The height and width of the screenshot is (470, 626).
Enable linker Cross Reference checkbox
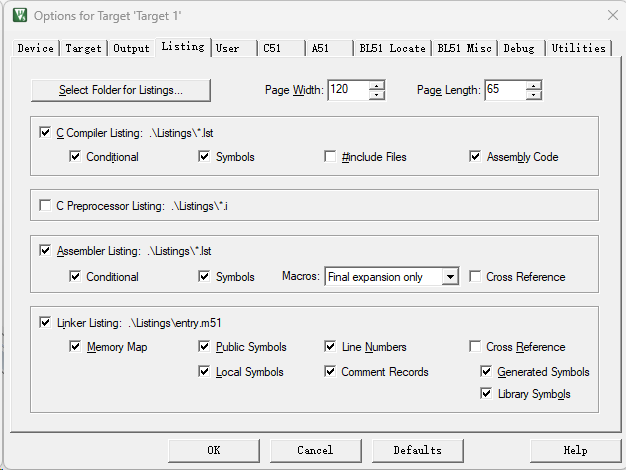click(476, 347)
